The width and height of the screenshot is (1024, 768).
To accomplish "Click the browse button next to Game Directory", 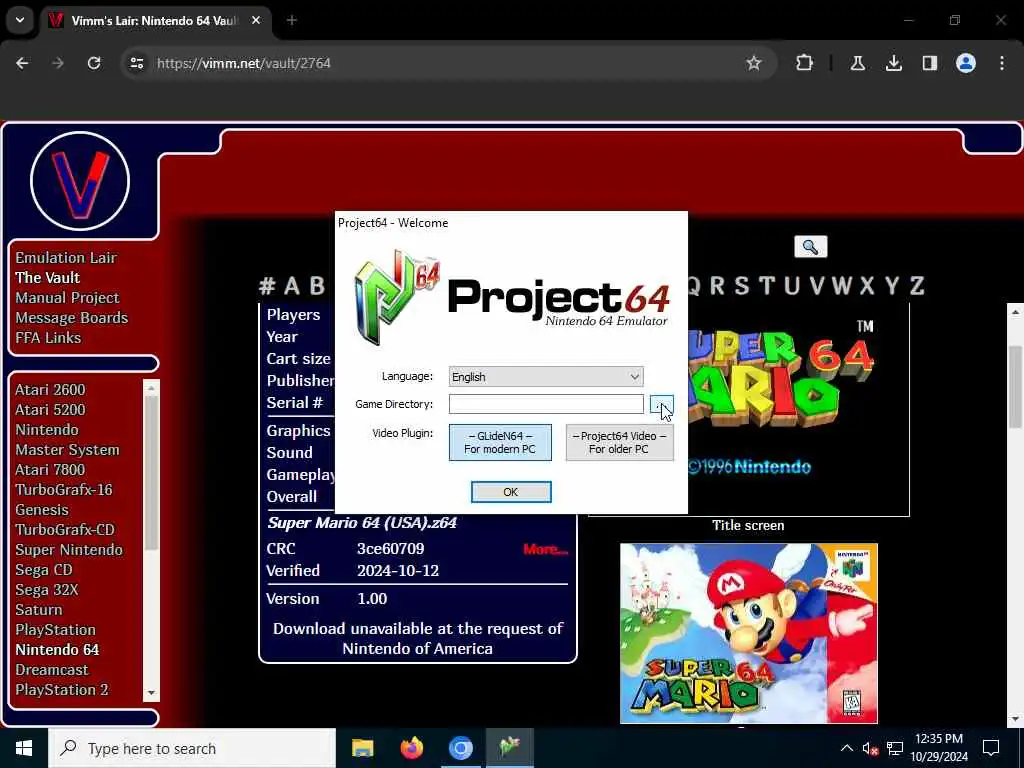I will point(662,404).
